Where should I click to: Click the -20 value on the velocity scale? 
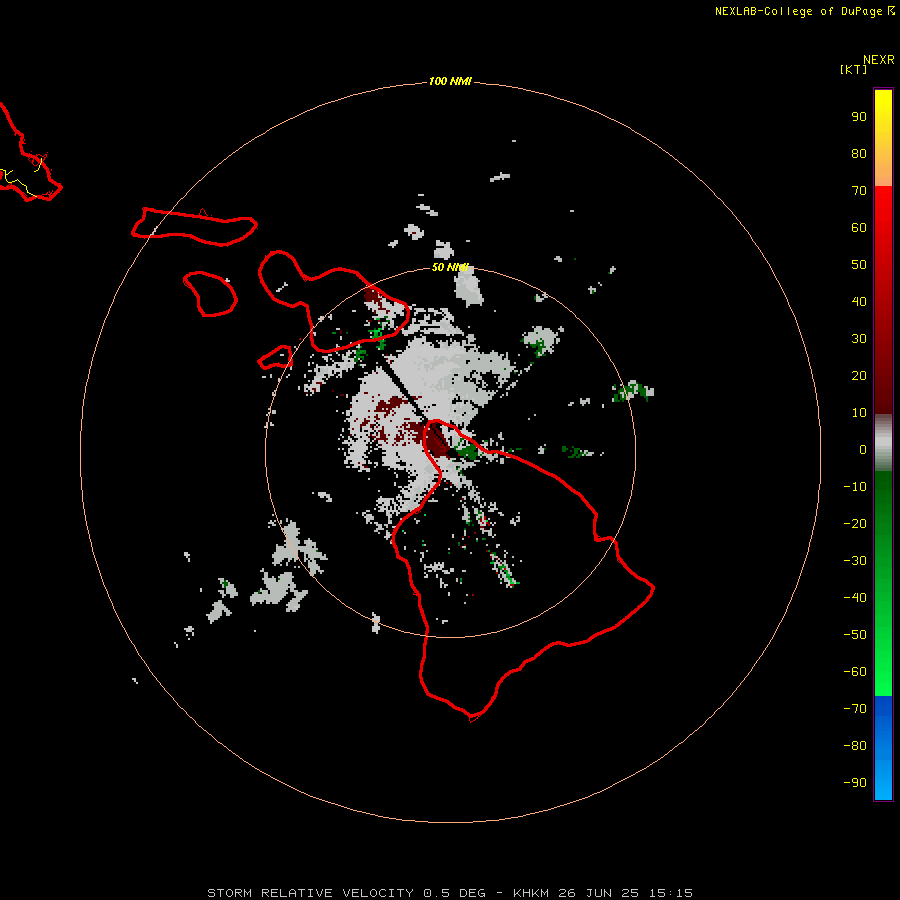tap(855, 524)
